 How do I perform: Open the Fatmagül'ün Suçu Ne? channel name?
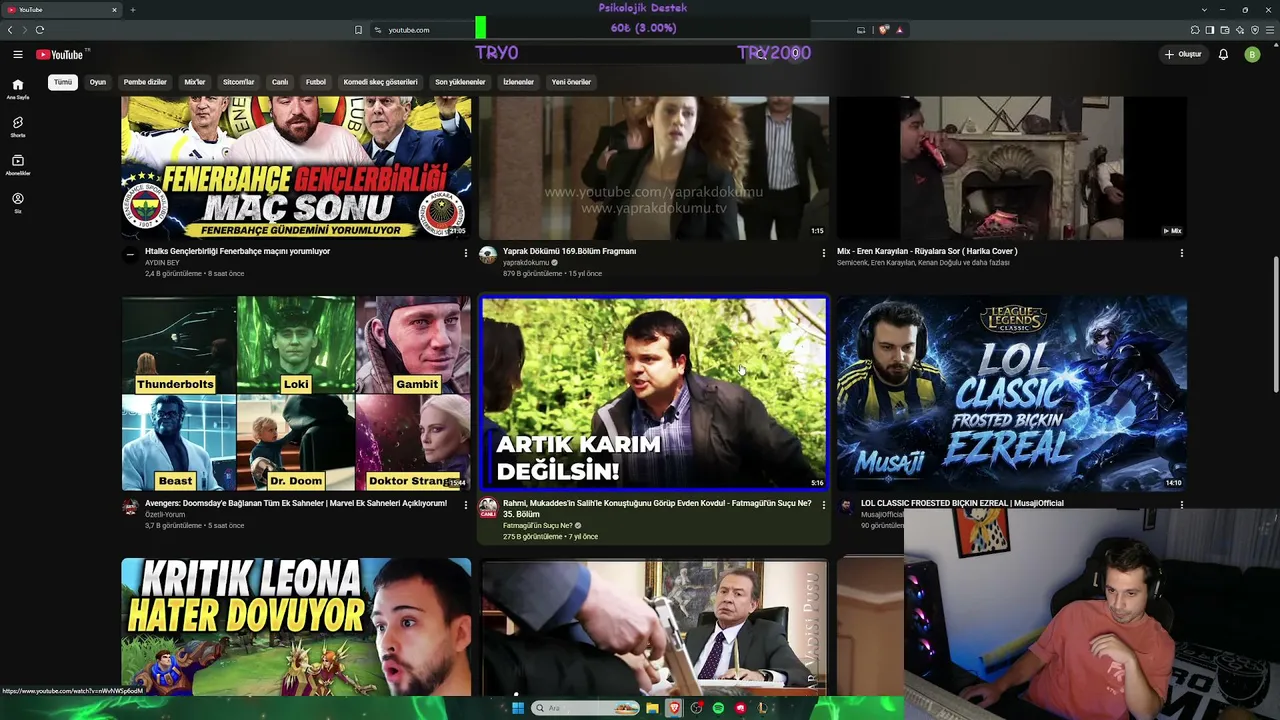coord(538,525)
